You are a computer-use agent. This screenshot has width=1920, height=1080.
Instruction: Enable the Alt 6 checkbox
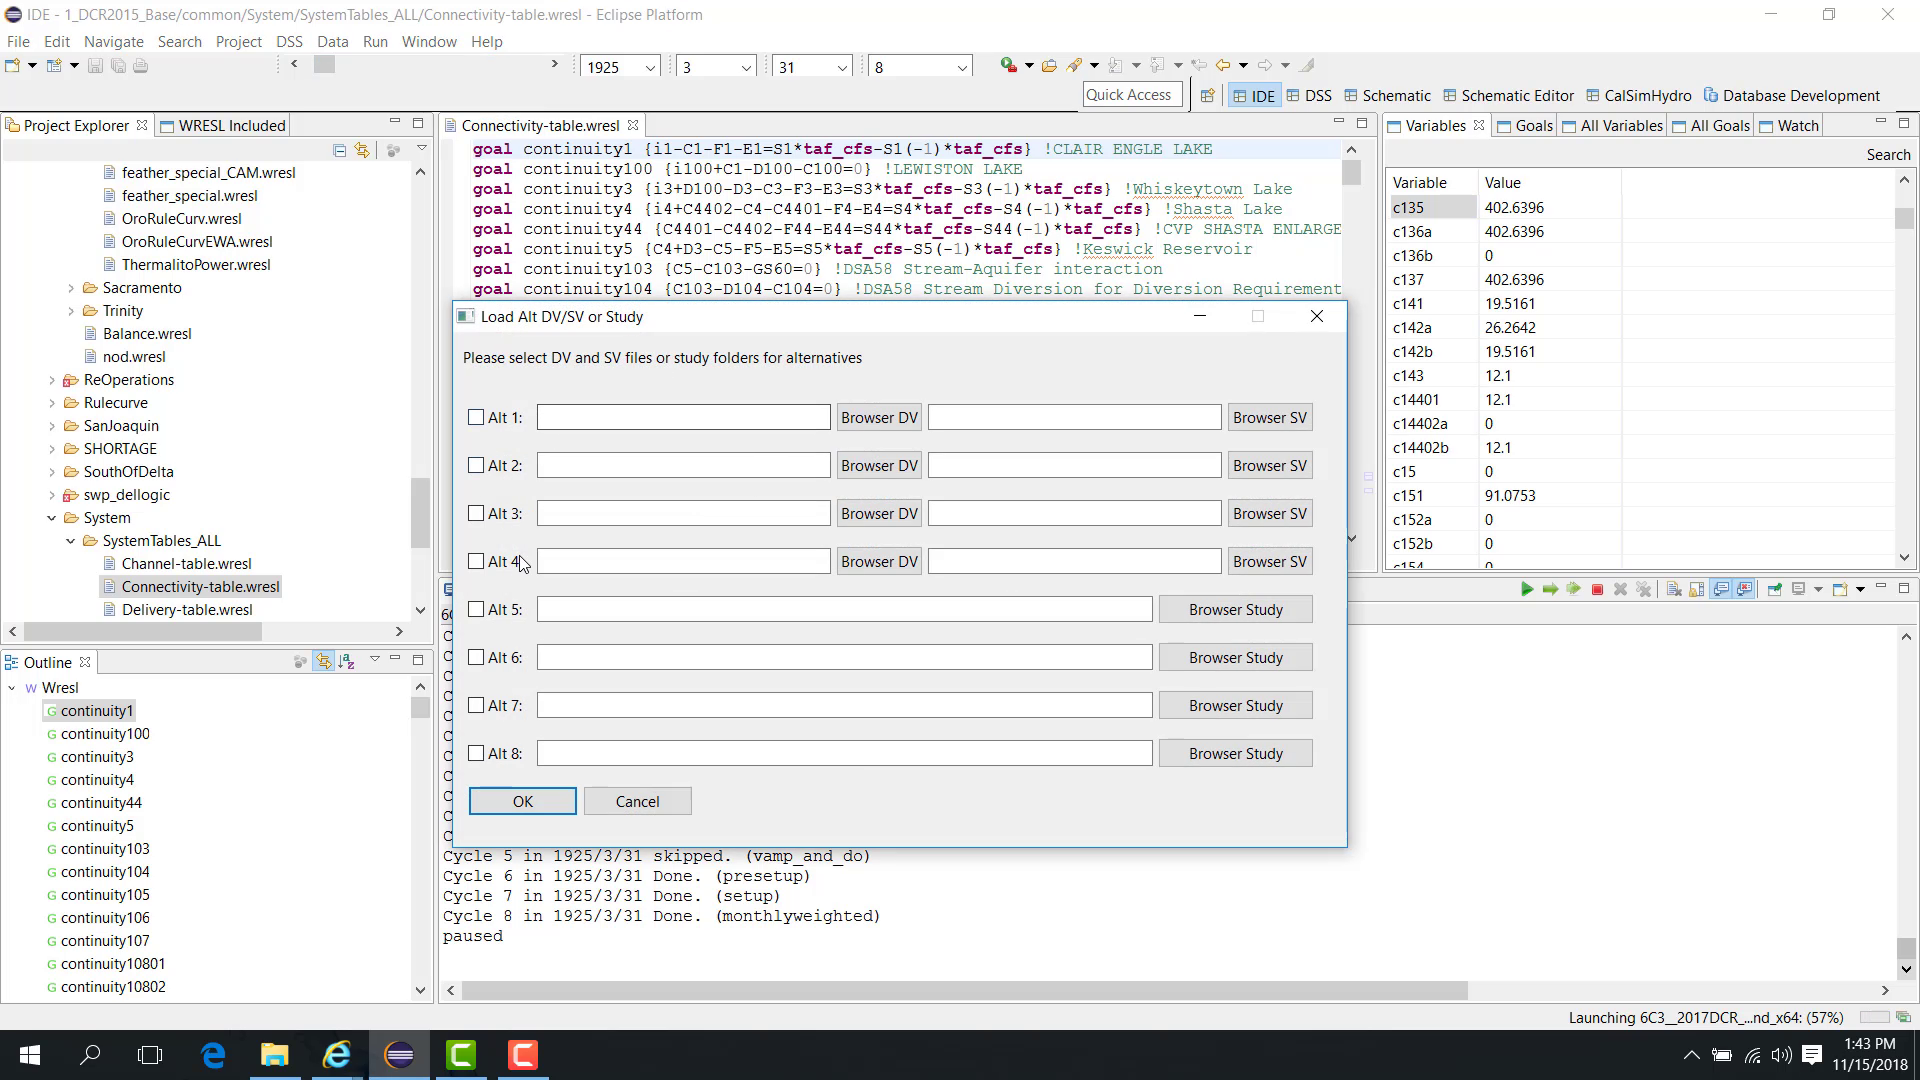click(x=476, y=657)
